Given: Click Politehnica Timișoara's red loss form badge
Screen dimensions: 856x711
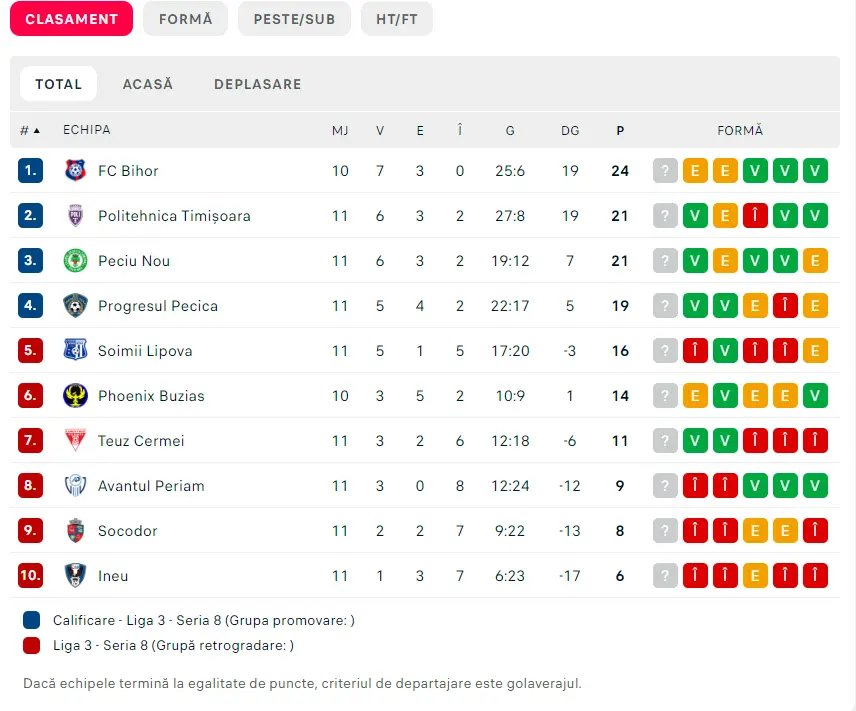Looking at the screenshot, I should [755, 216].
